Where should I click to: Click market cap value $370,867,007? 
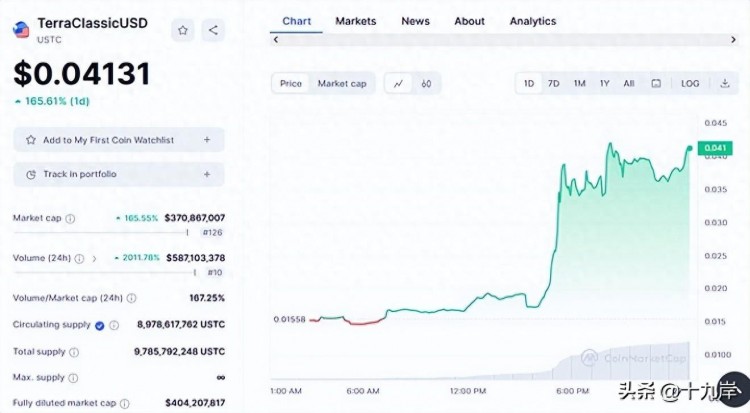click(195, 218)
